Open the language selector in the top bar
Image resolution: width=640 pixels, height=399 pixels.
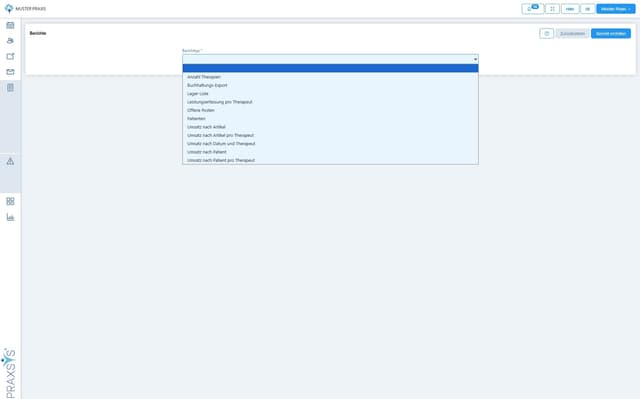coord(587,9)
